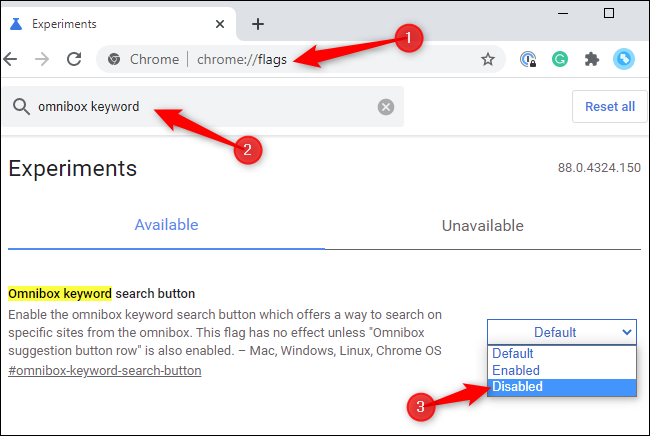Viewport: 650px width, 436px height.
Task: Click the 'omnibox keyword' search field
Action: 203,107
